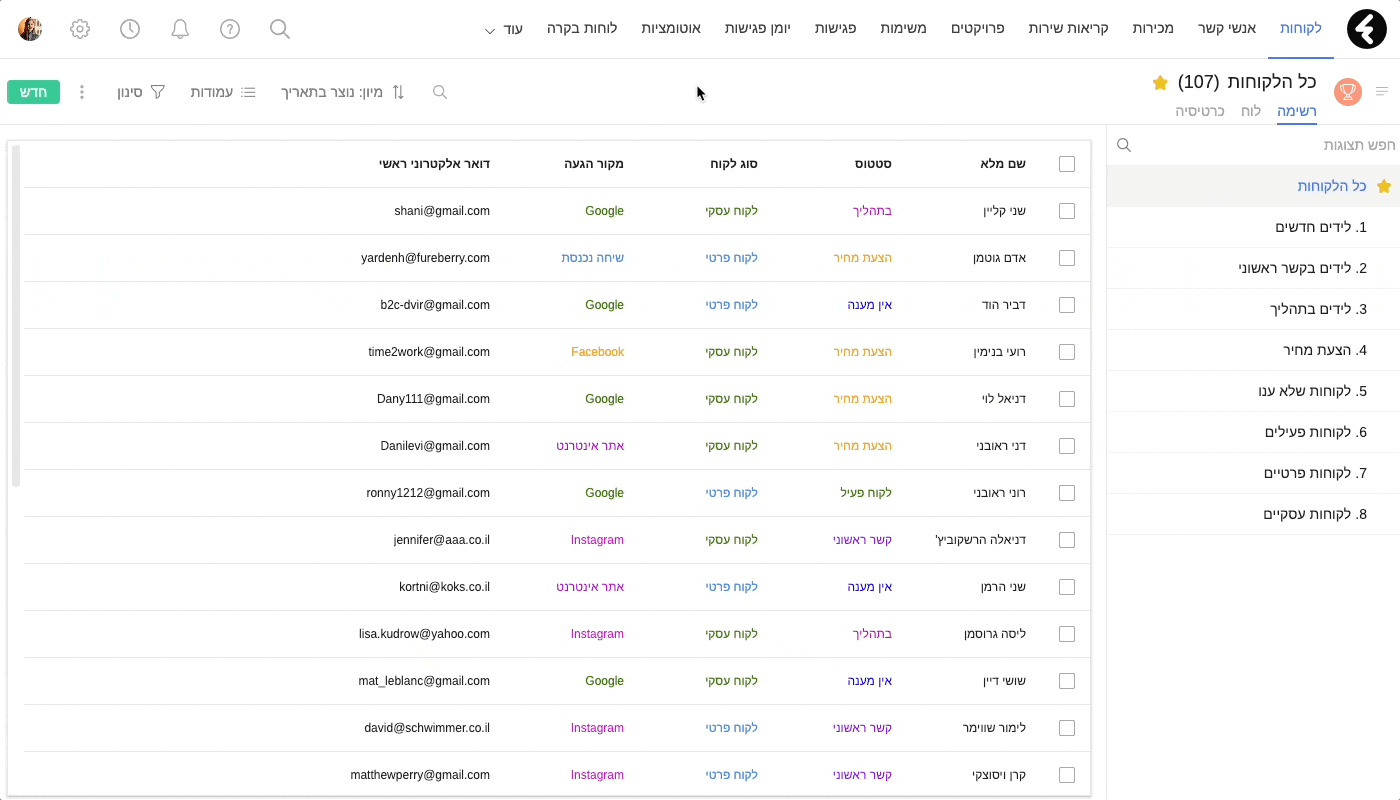Toggle the select-all checkbox in header
This screenshot has height=800, width=1400.
[x=1067, y=164]
